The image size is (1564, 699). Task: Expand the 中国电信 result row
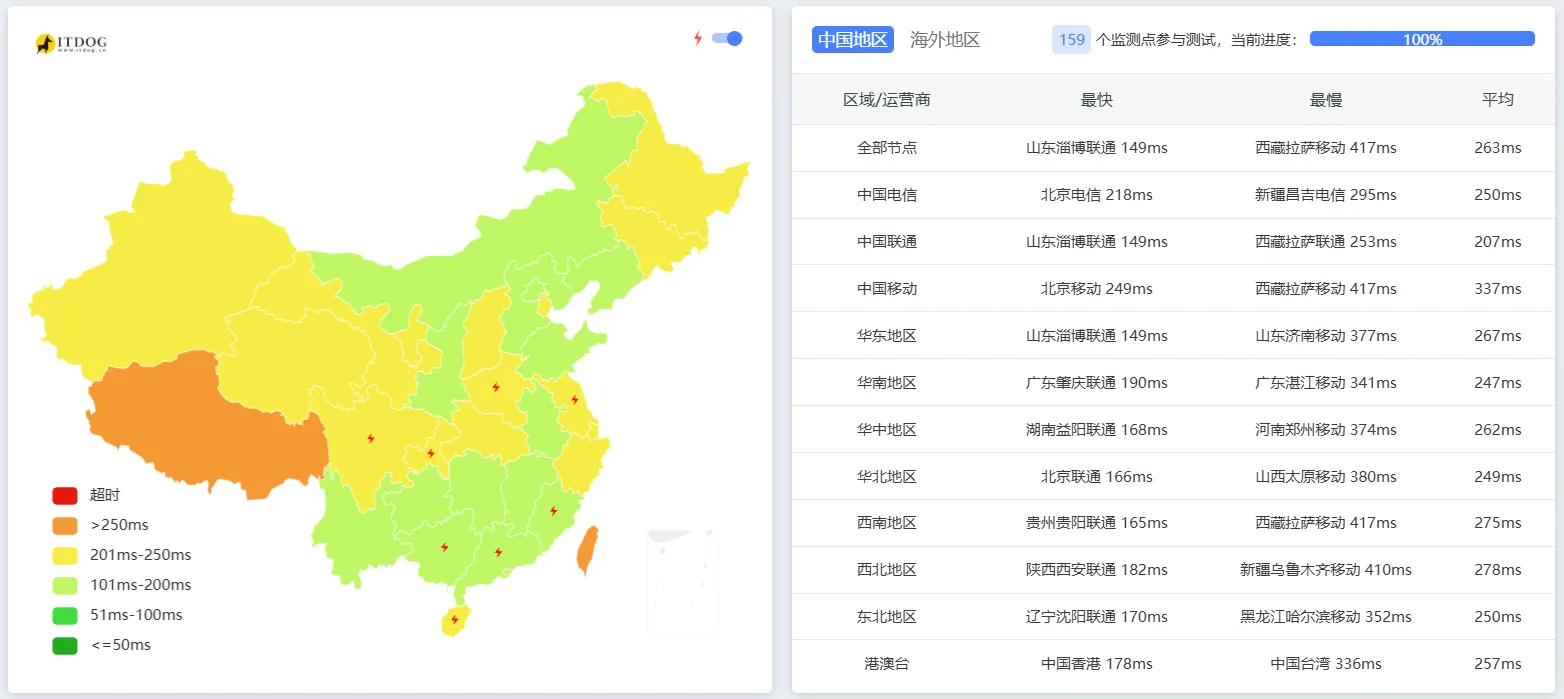888,194
